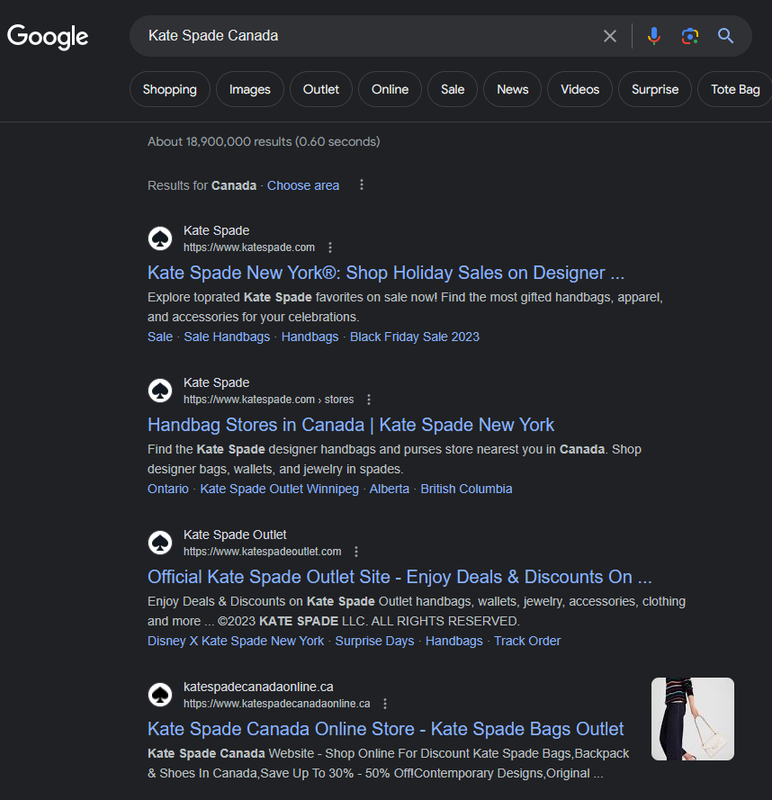Open Black Friday Sale 2023 sitelink
The image size is (772, 800).
pyautogui.click(x=414, y=337)
